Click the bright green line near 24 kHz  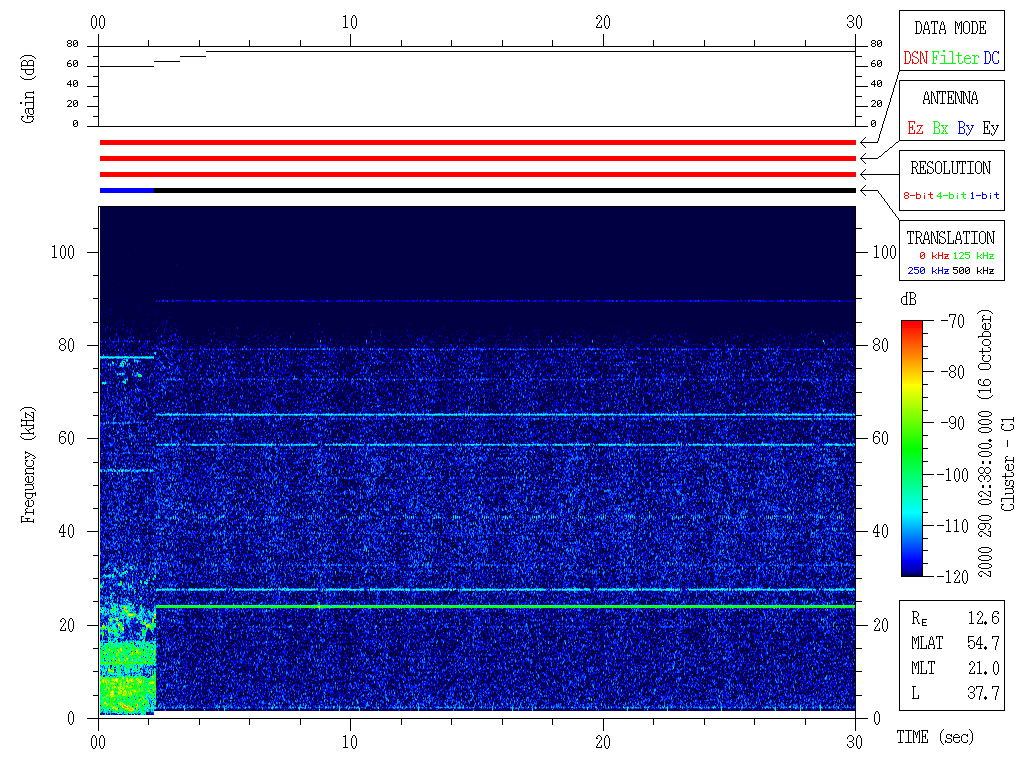pos(500,607)
